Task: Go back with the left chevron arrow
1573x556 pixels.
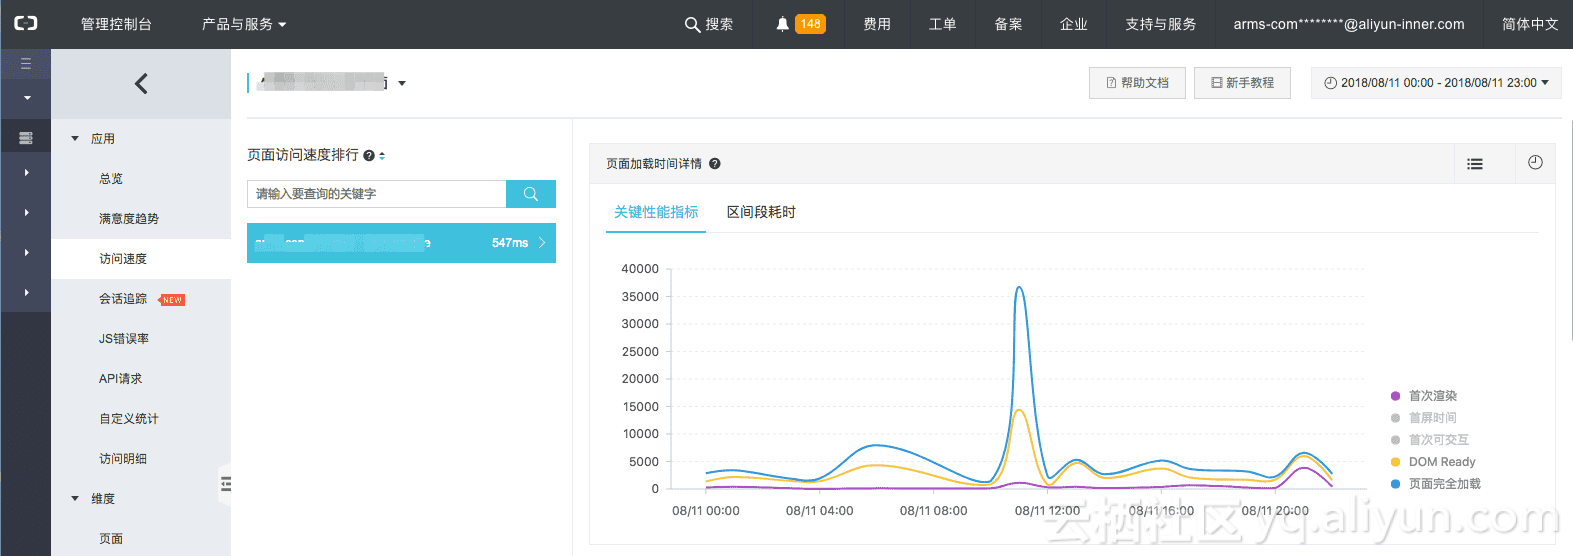Action: click(141, 84)
